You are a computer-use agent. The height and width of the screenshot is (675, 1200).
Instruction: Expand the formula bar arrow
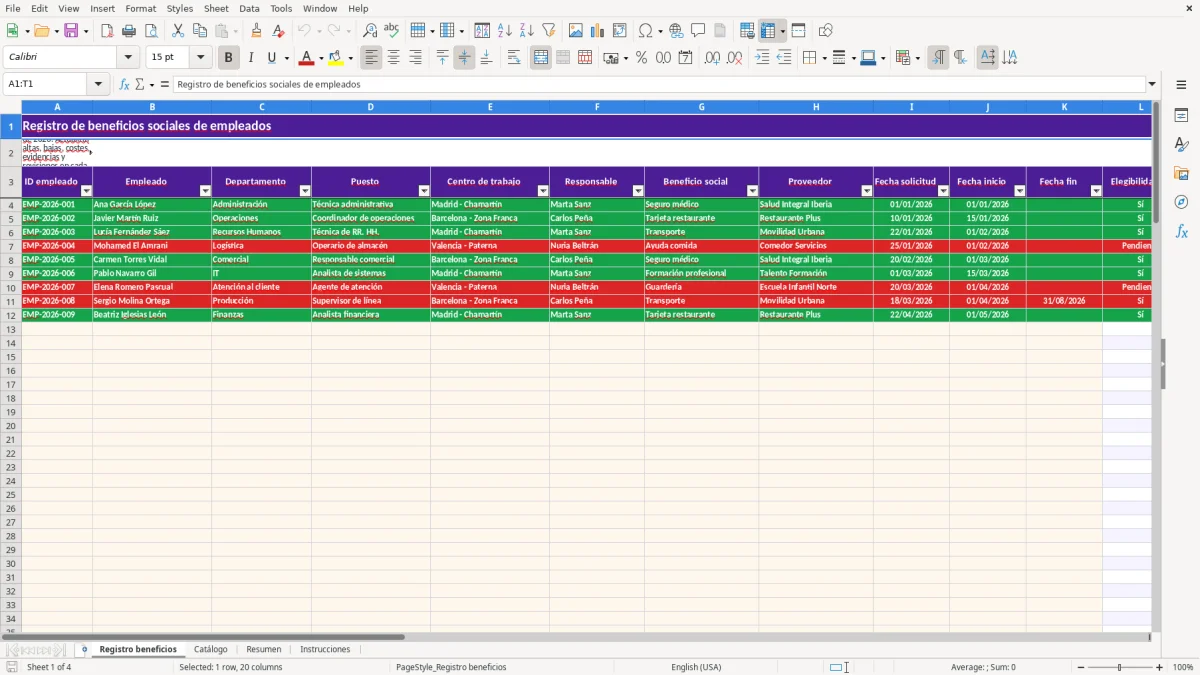[x=1152, y=84]
